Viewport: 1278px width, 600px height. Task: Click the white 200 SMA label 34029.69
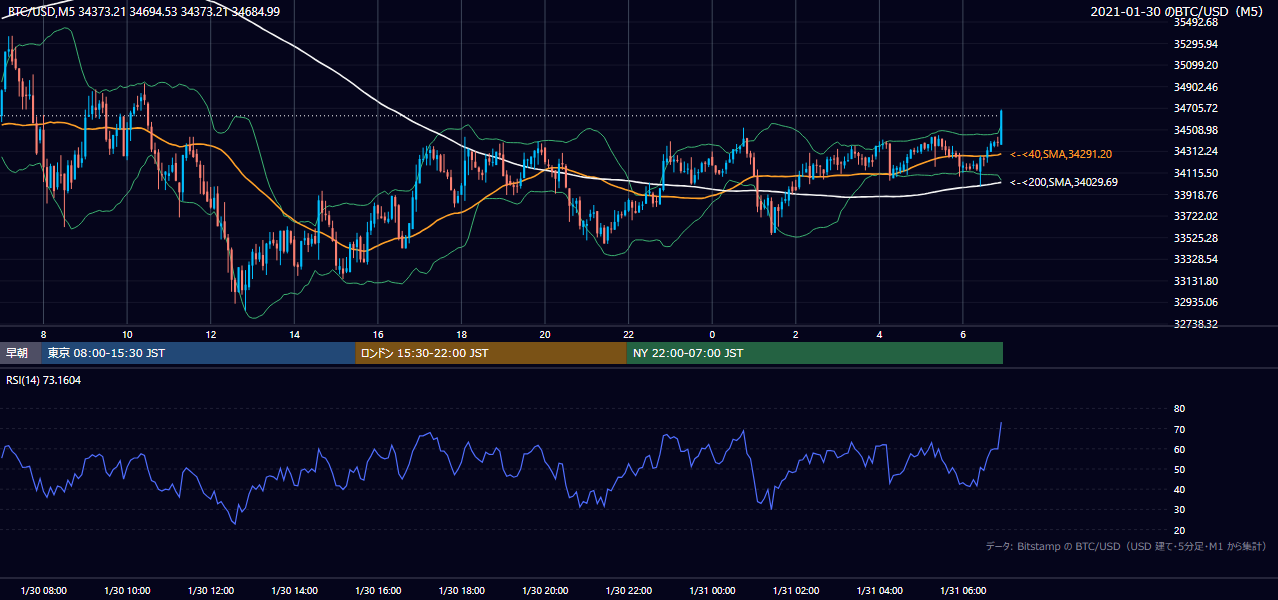[x=1064, y=182]
